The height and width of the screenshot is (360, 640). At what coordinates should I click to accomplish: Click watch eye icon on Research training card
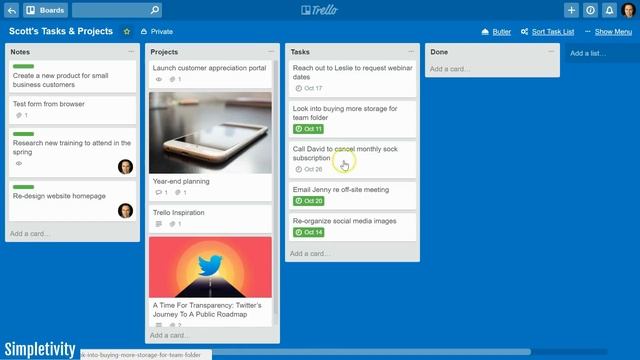tap(19, 163)
